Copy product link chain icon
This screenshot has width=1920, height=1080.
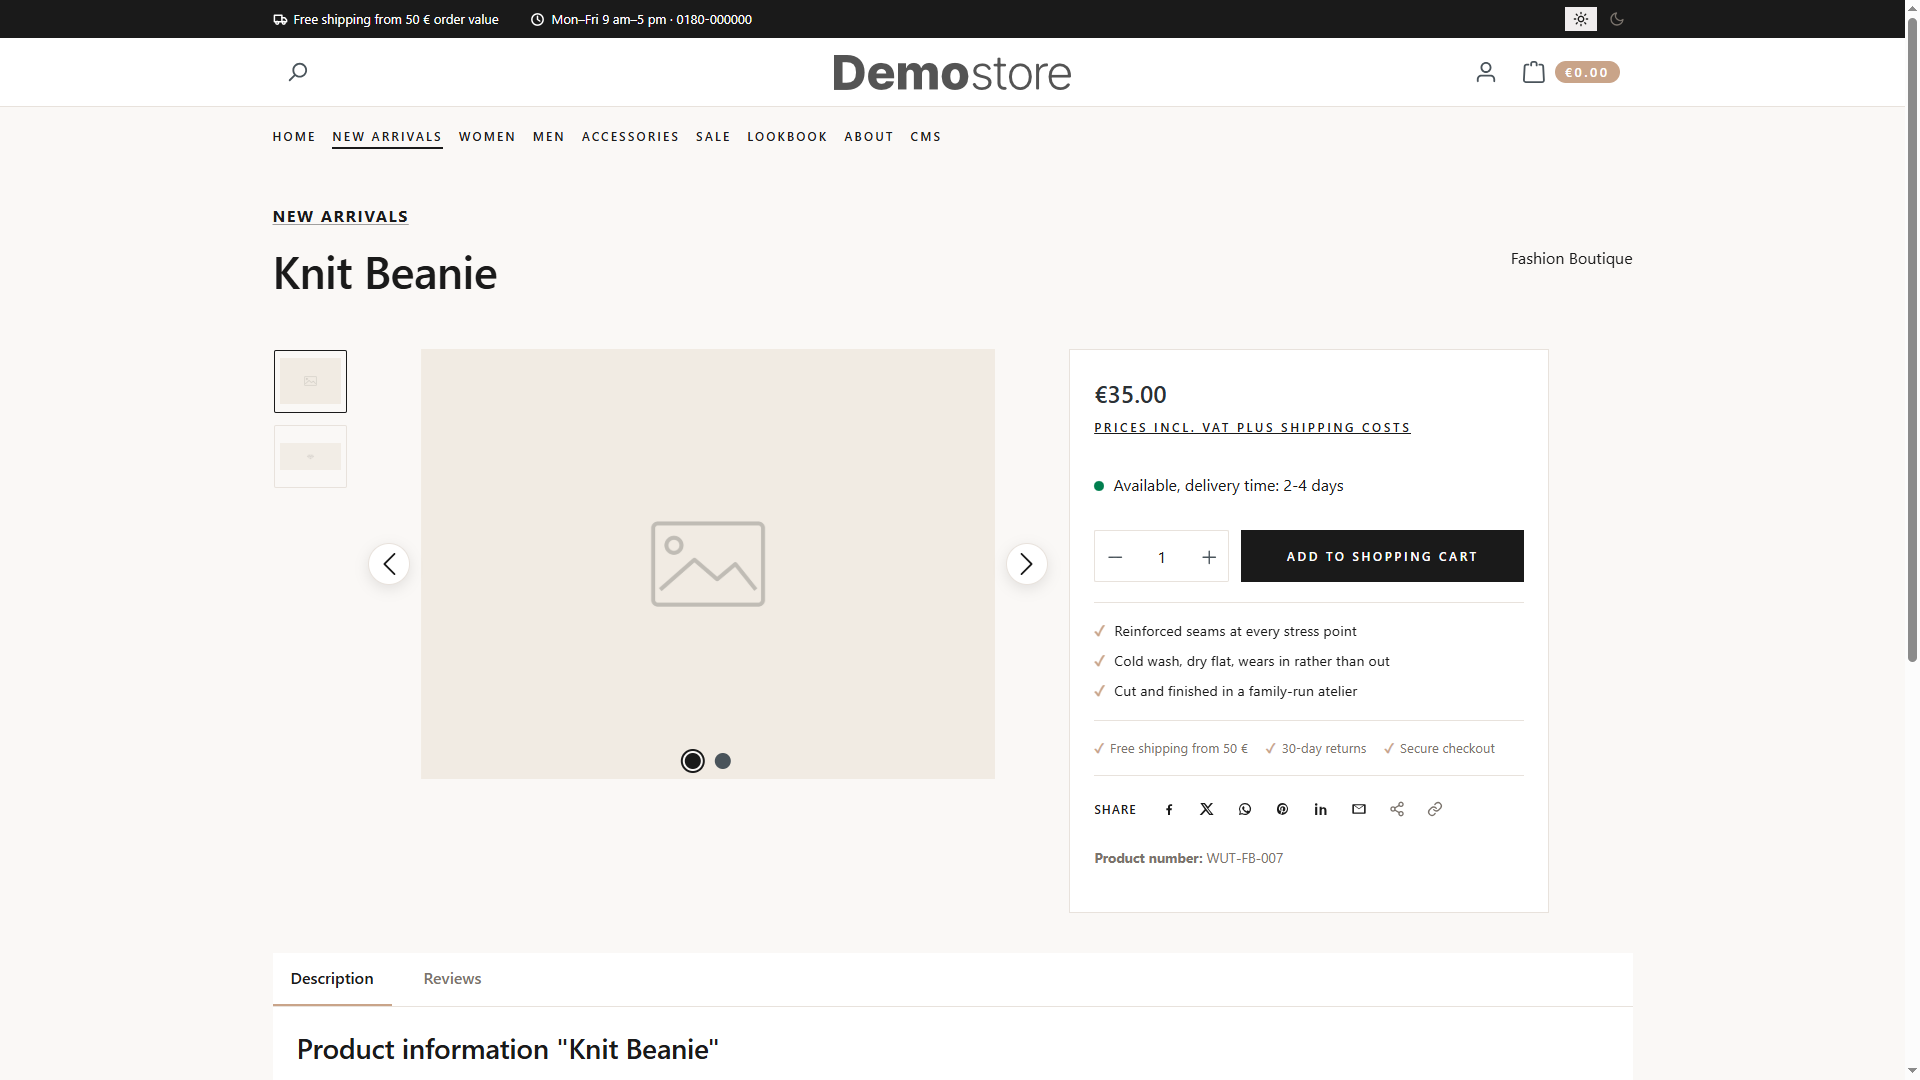click(x=1435, y=809)
